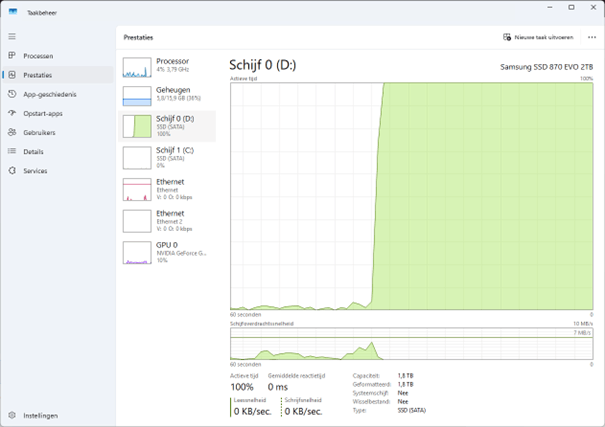Minimize the Taakbeheer window
Viewport: 605px width, 427px height.
coord(550,7)
